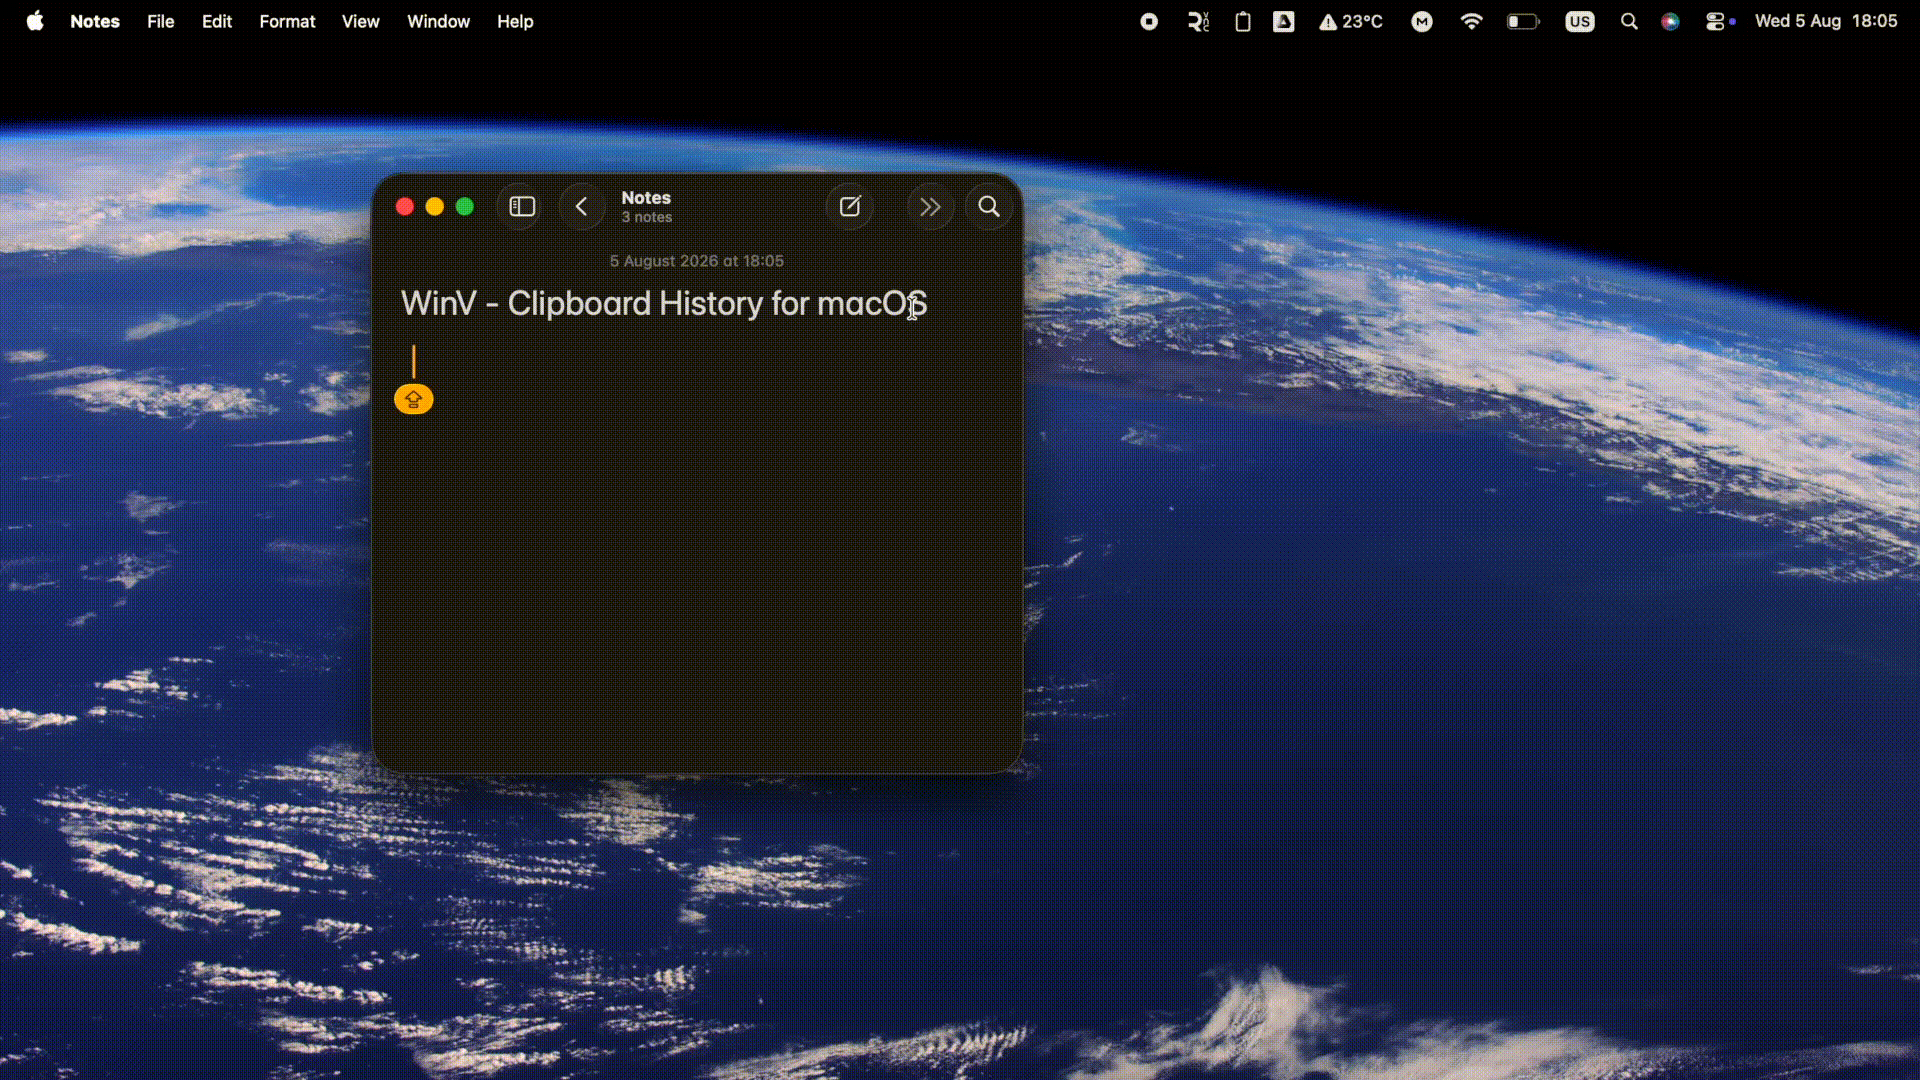Toggle the Notes sidebar panel icon
1920x1080 pixels.
point(522,207)
